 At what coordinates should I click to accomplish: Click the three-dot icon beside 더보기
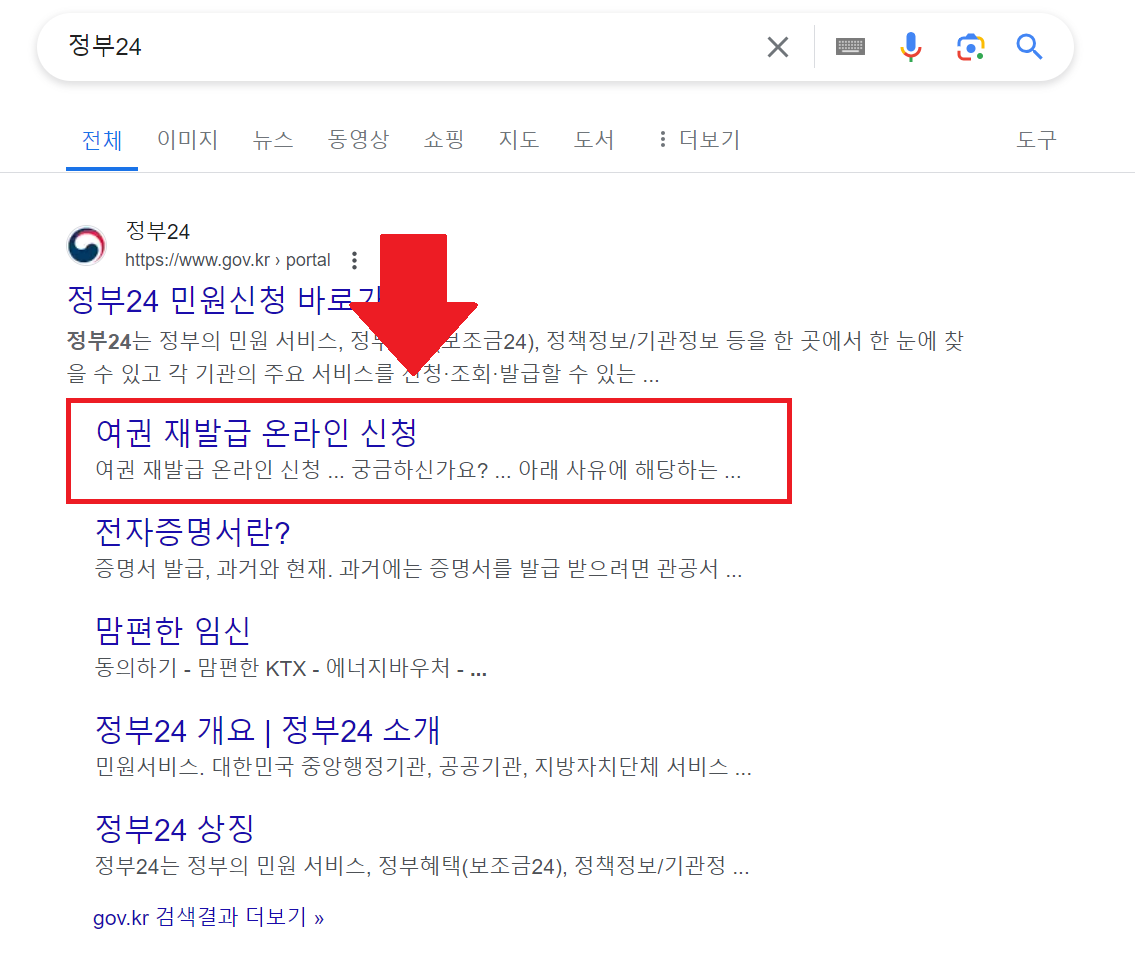(x=662, y=139)
